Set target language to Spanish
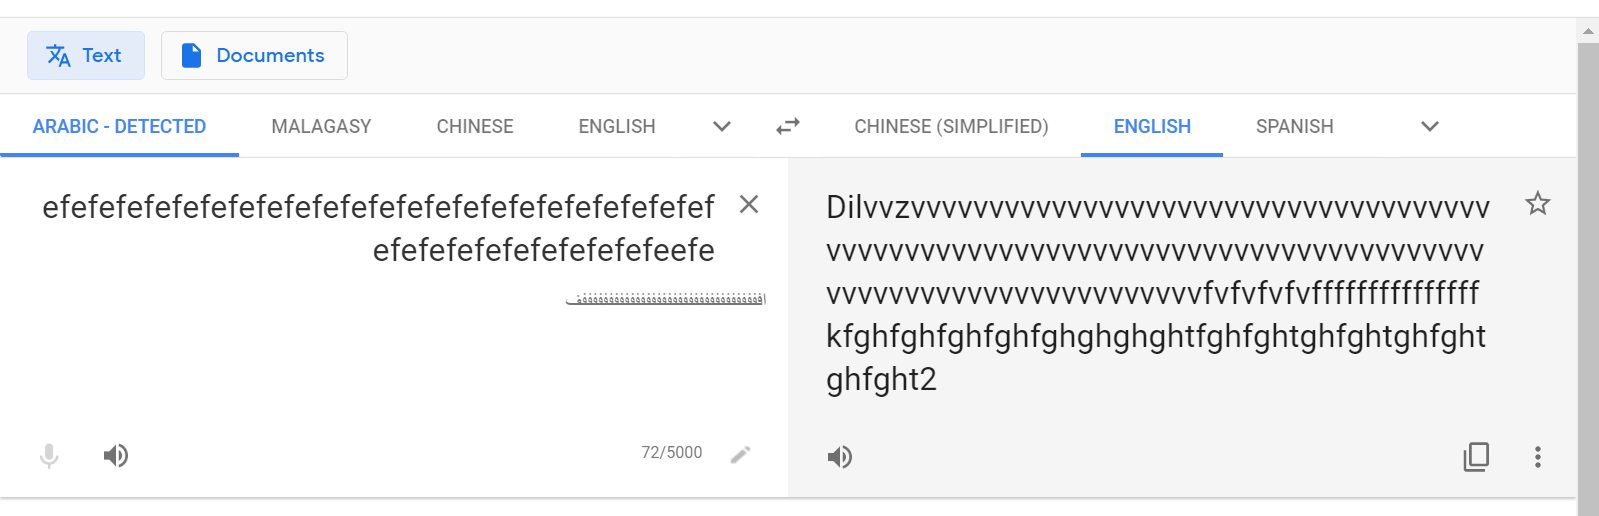Viewport: 1599px width, 516px height. click(1294, 126)
